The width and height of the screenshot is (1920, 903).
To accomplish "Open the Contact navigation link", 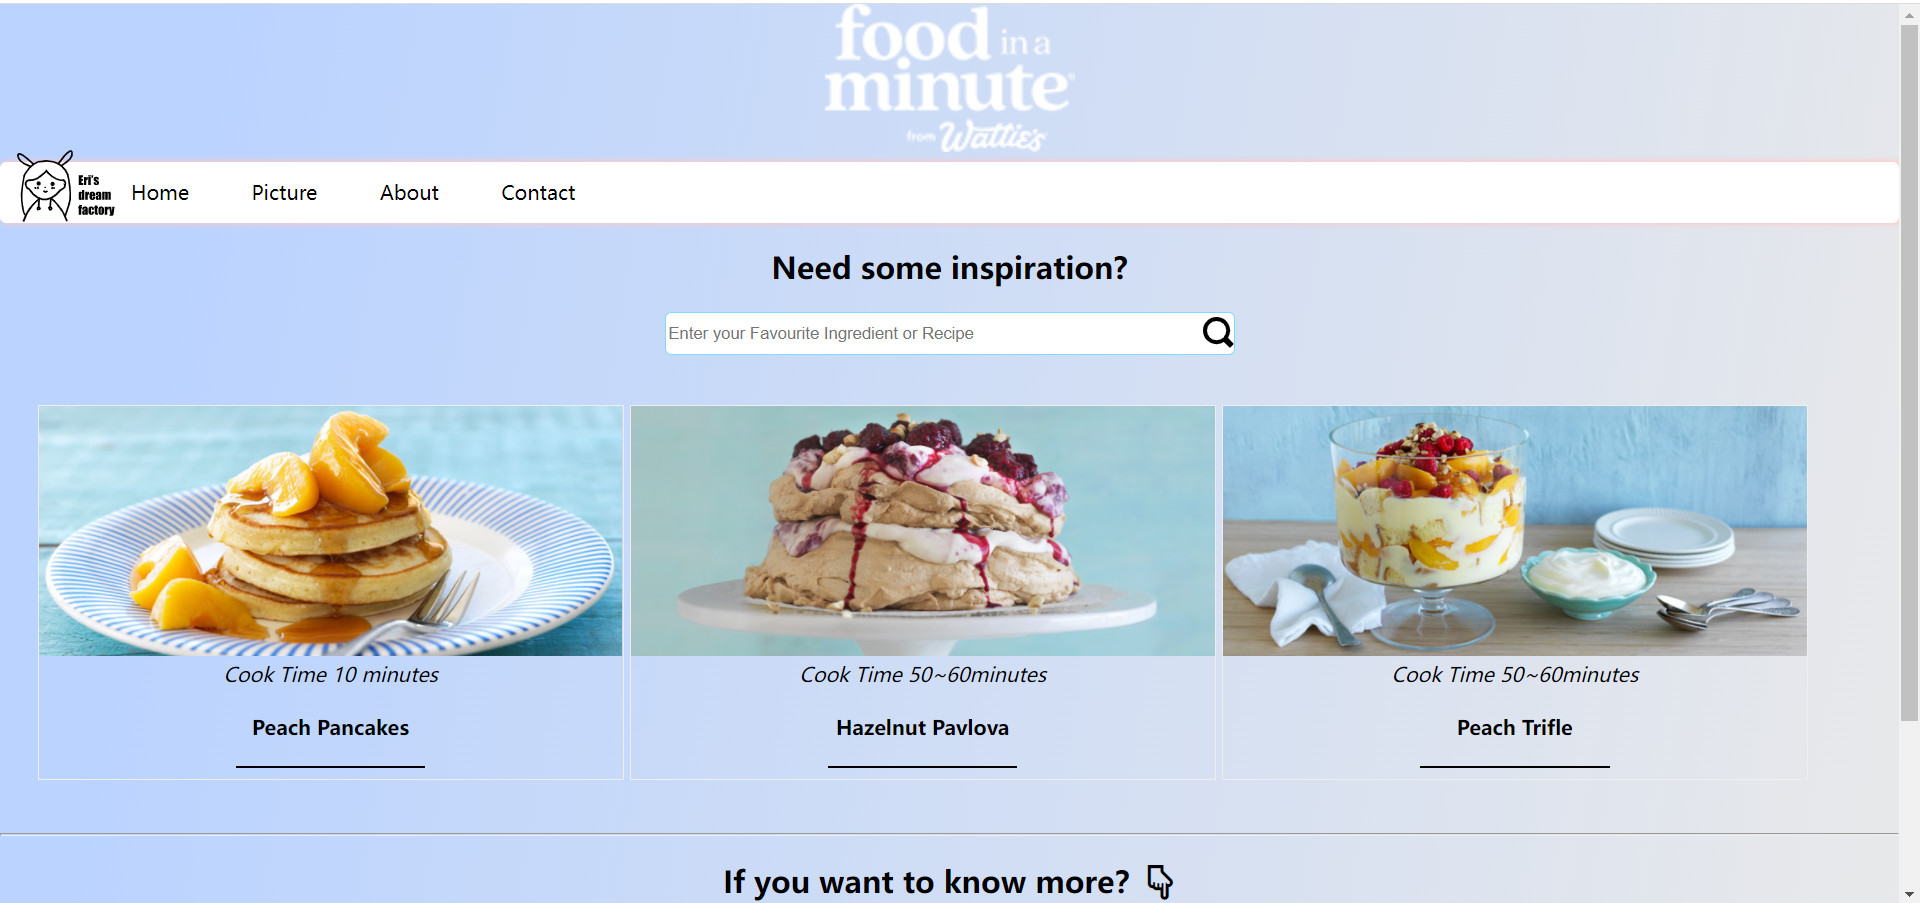I will [x=538, y=192].
